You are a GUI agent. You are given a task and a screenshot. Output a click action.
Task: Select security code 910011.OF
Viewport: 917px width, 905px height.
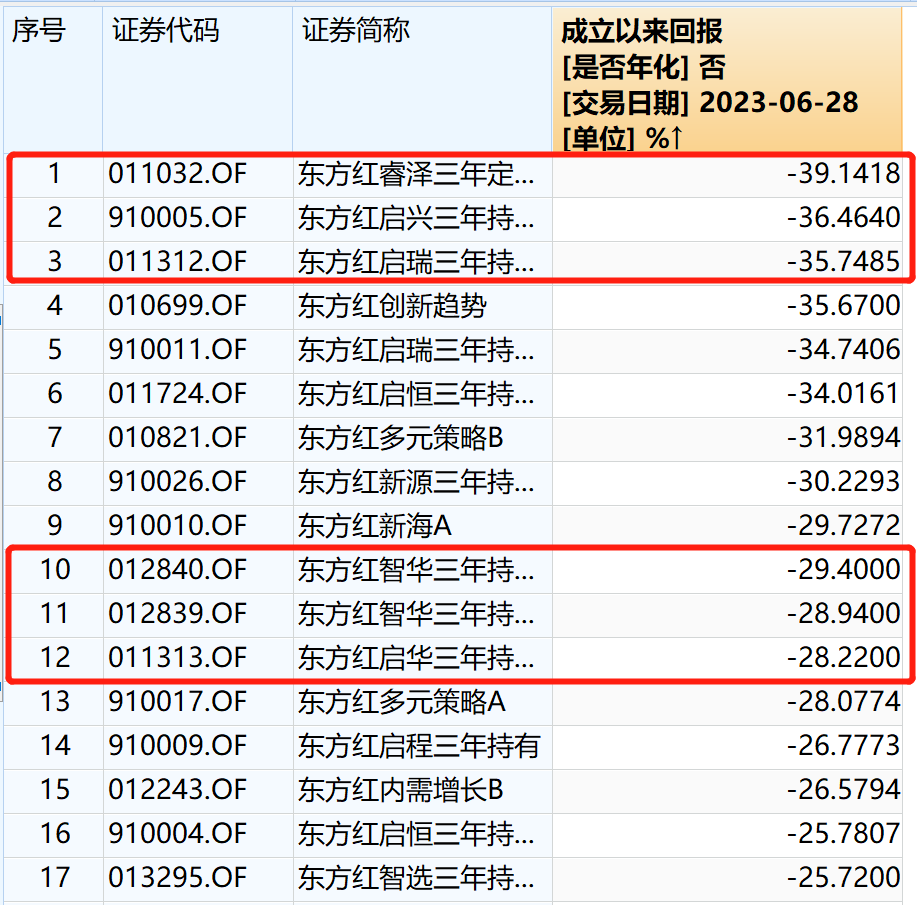[x=178, y=350]
